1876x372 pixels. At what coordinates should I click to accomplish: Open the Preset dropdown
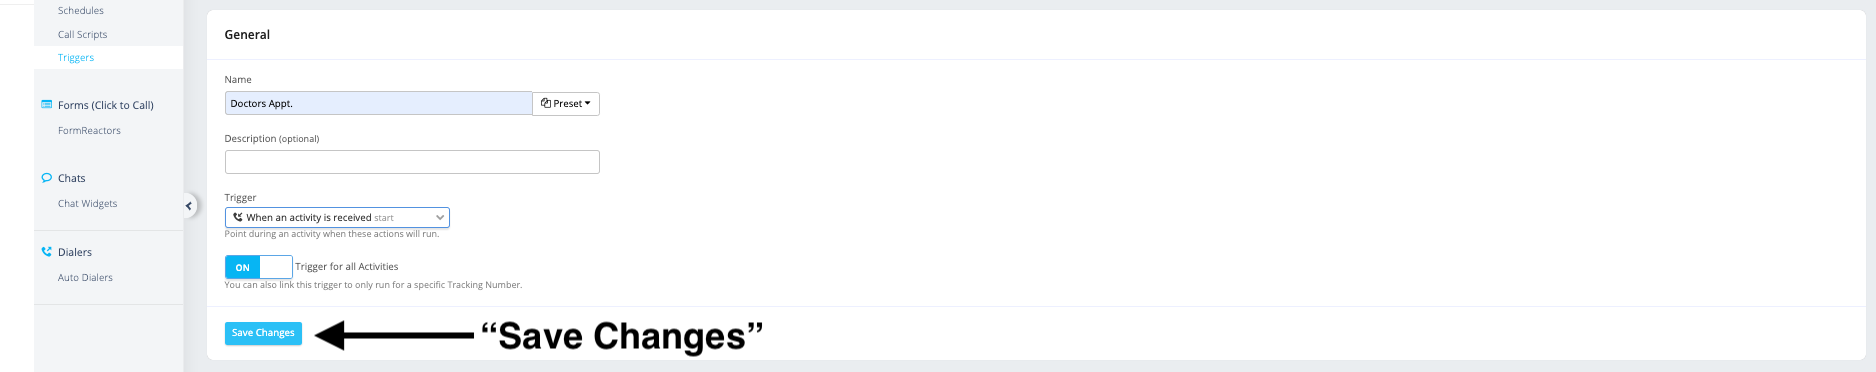[566, 103]
